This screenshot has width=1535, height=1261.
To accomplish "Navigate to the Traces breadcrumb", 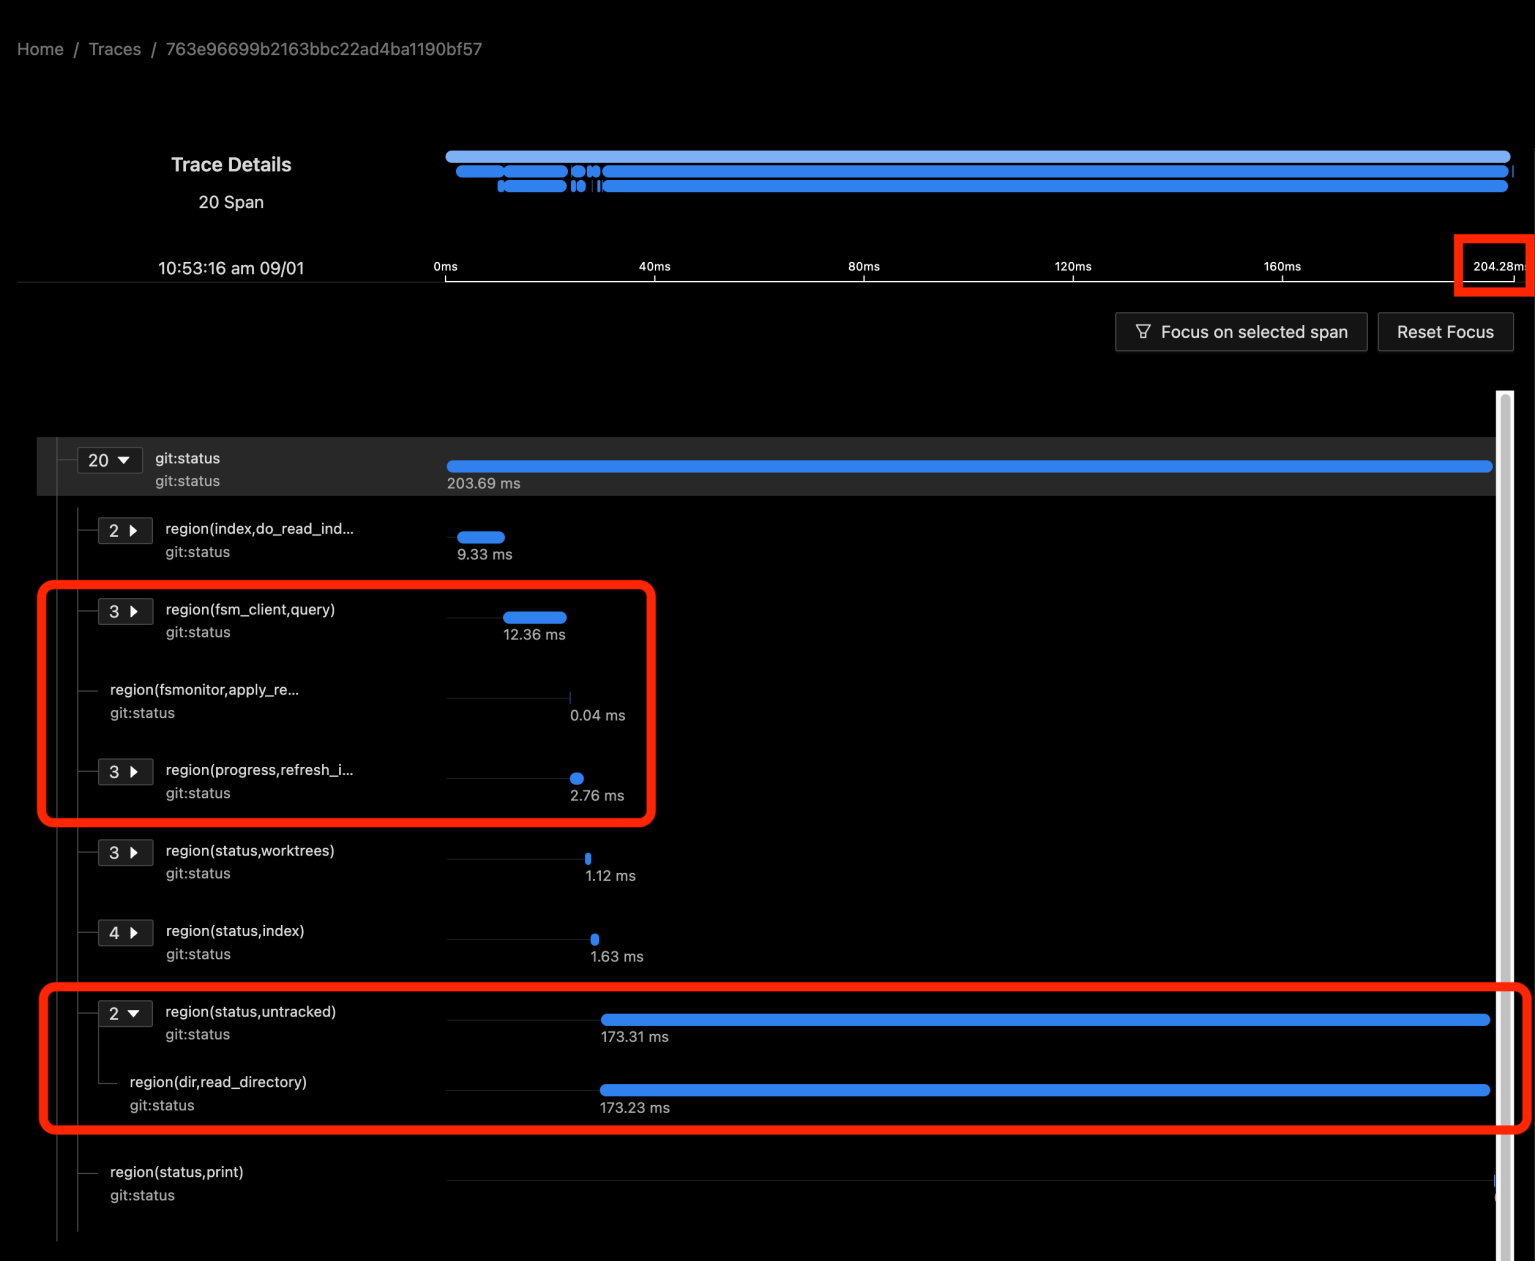I will click(x=114, y=48).
